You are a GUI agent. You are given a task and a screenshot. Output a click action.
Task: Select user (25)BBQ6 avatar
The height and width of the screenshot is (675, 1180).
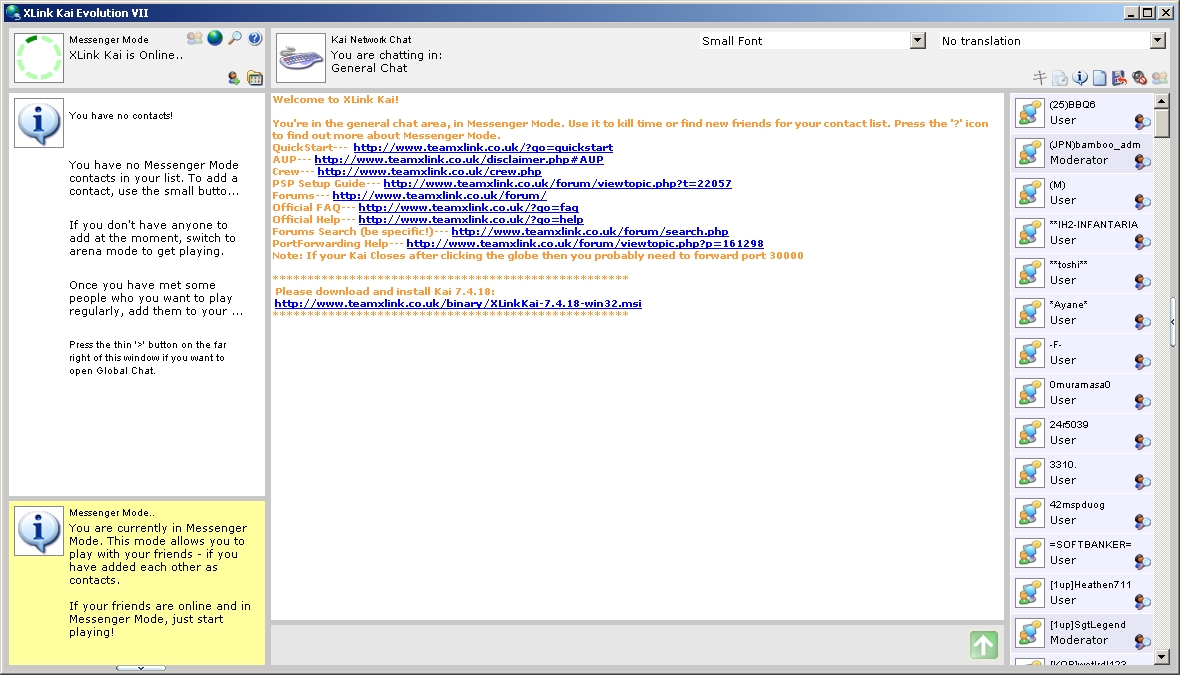coord(1029,113)
